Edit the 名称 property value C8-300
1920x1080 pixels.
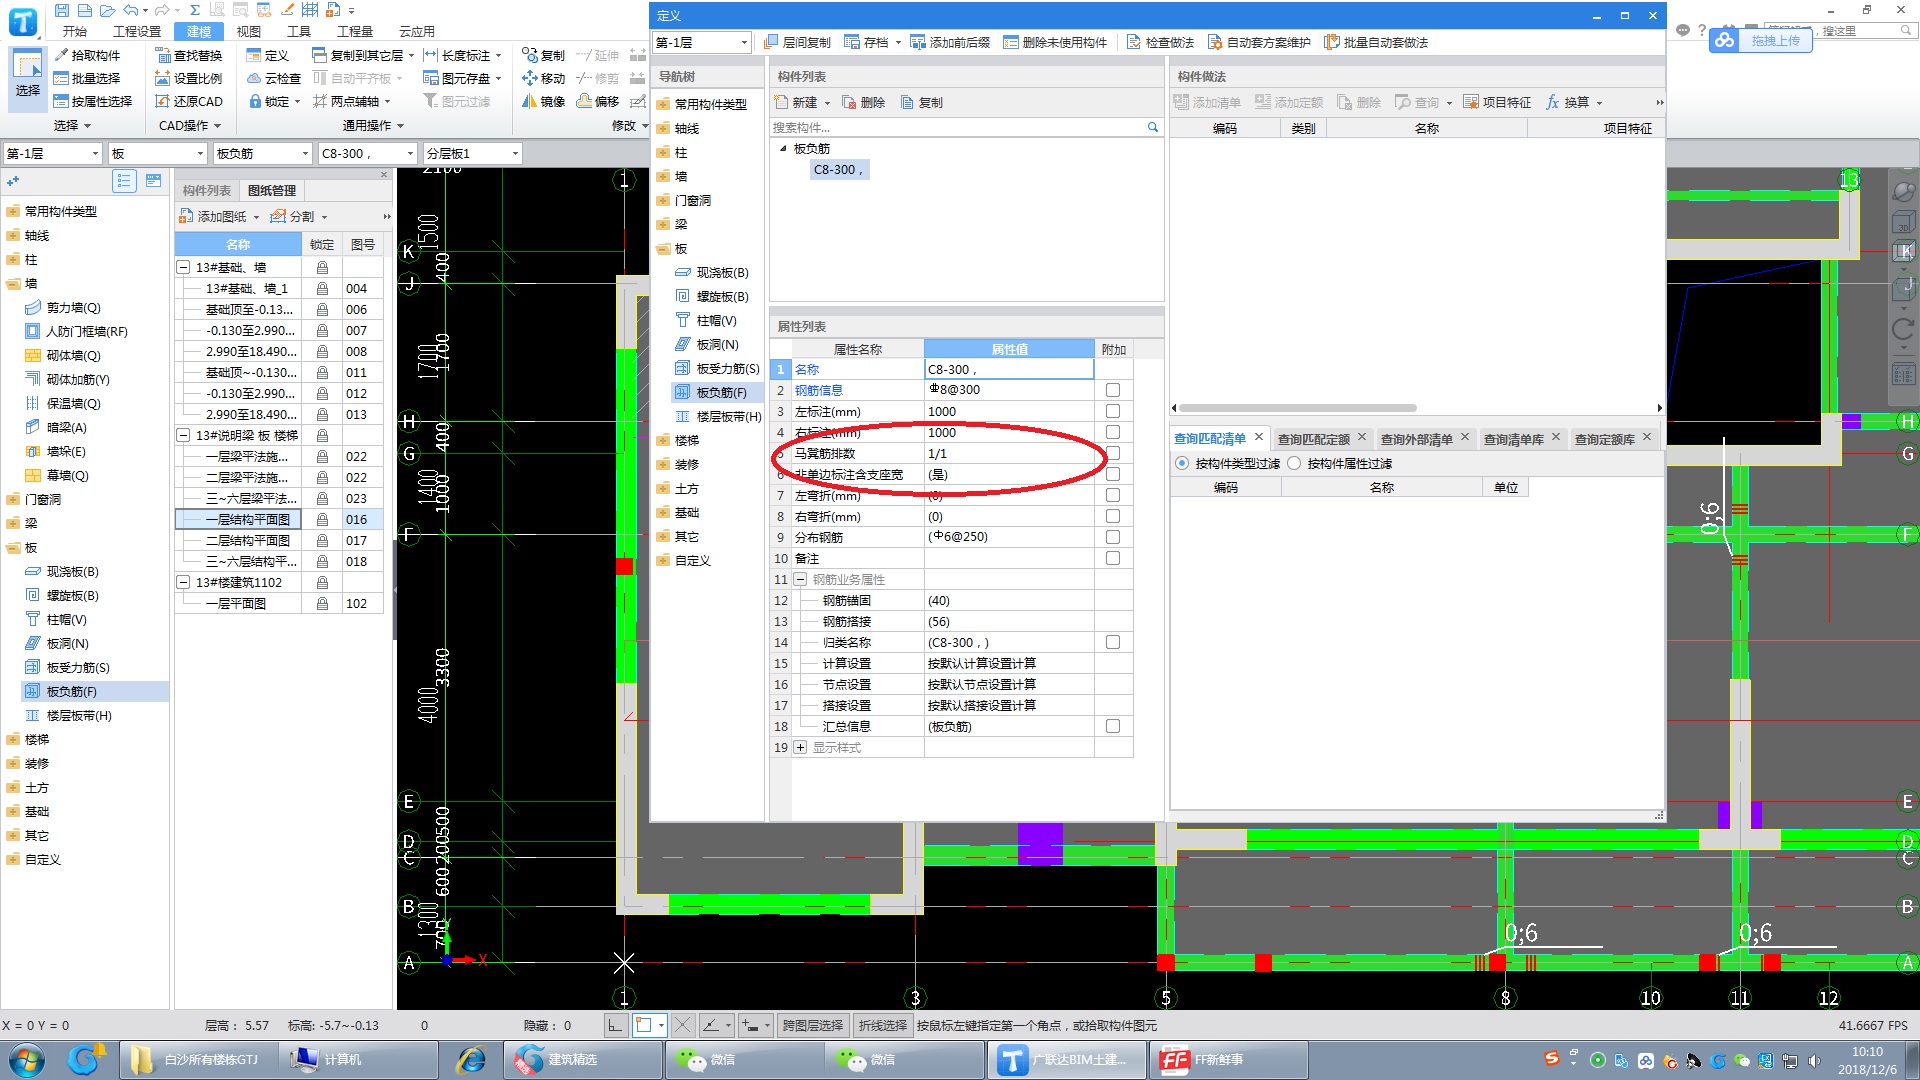click(1009, 369)
